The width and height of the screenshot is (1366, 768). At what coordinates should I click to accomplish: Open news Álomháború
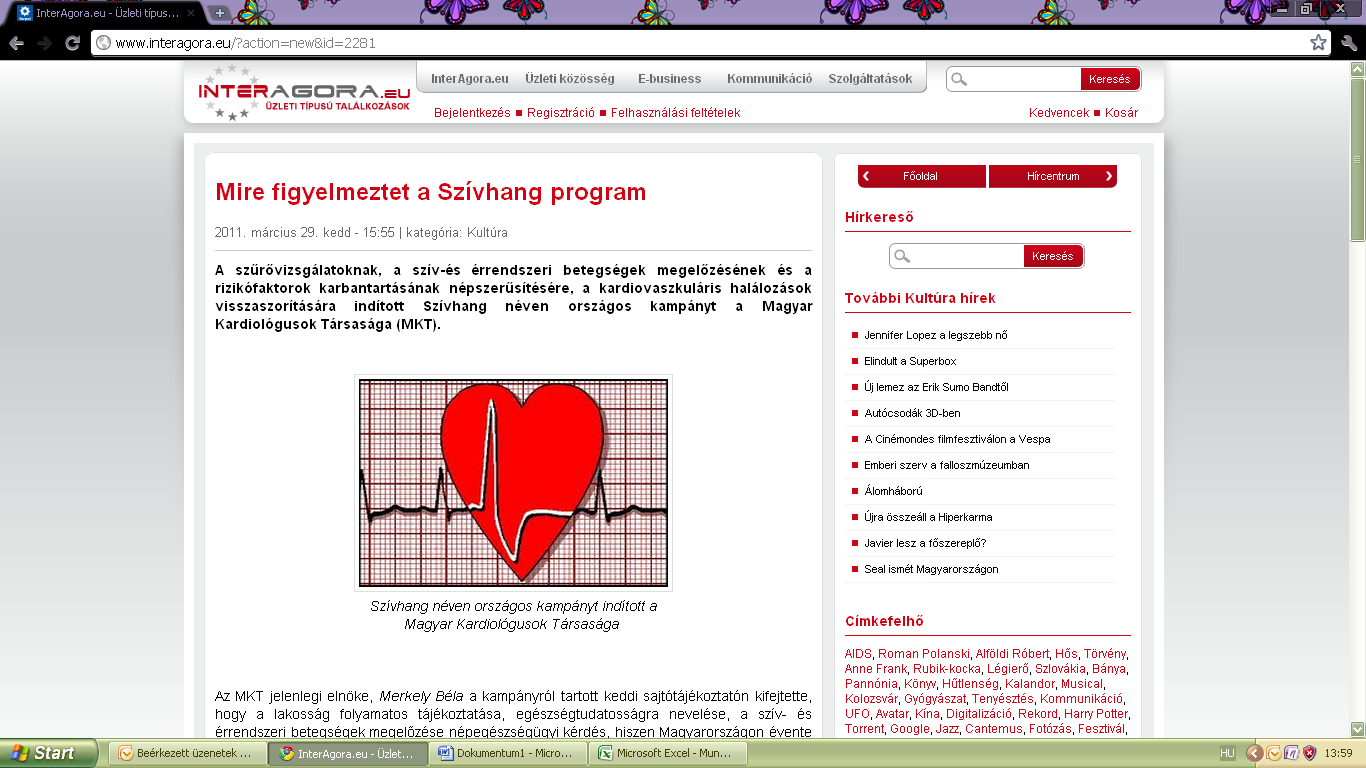click(893, 491)
